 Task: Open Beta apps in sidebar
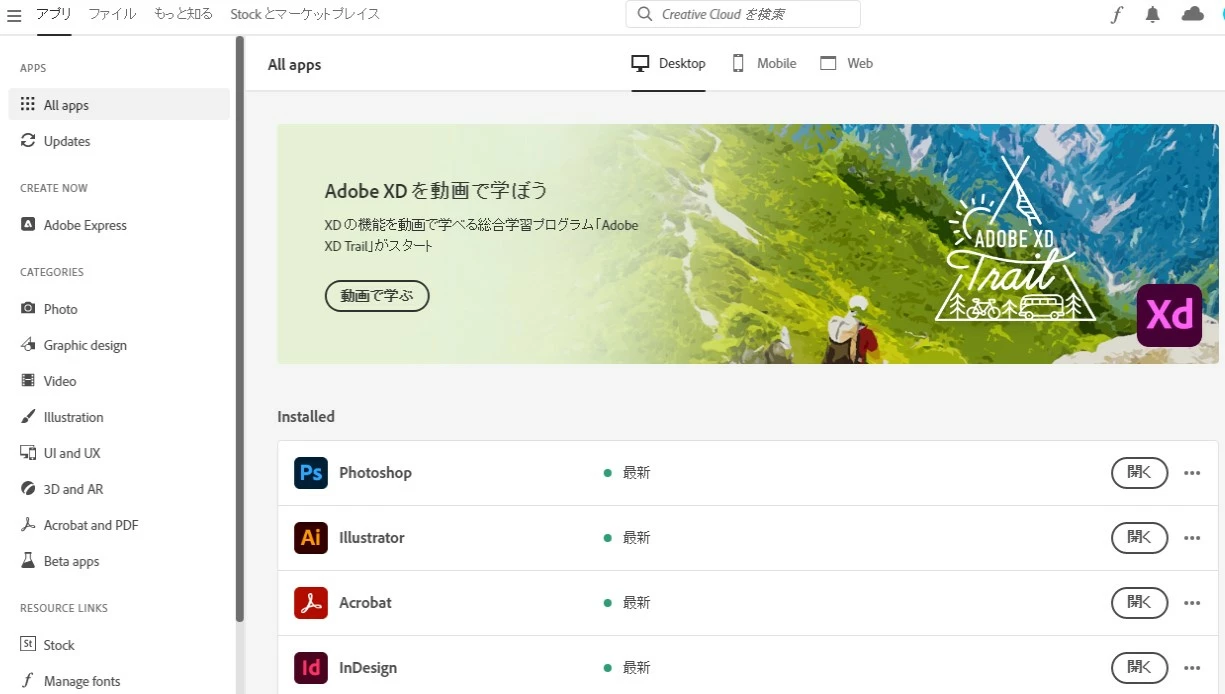click(x=119, y=561)
